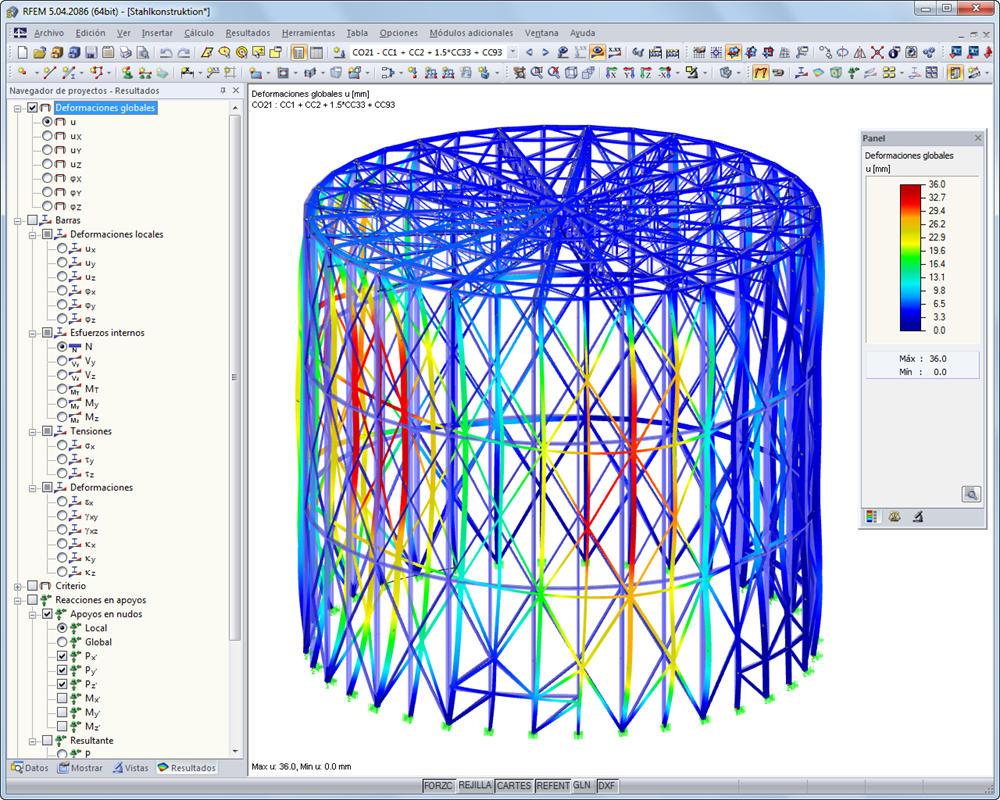1000x800 pixels.
Task: Disable the Px' reaction checkbox
Action: (61, 656)
